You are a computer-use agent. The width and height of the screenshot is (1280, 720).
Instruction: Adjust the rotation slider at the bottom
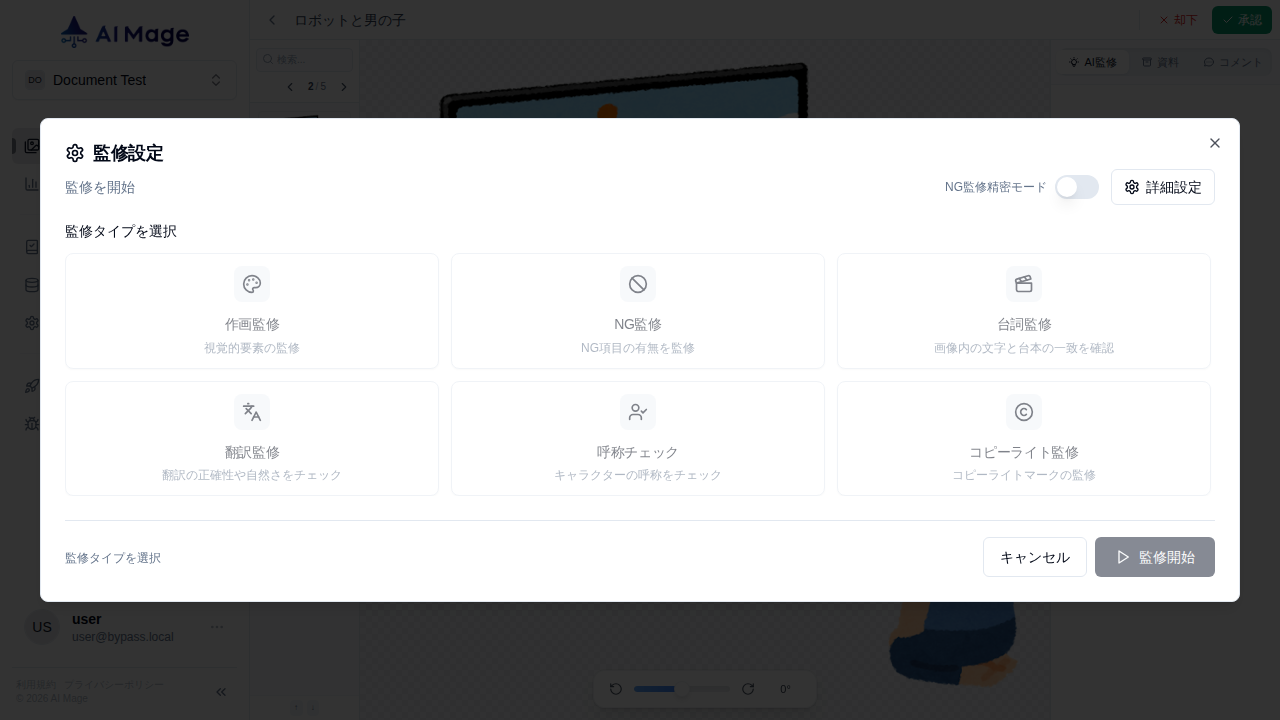(682, 689)
